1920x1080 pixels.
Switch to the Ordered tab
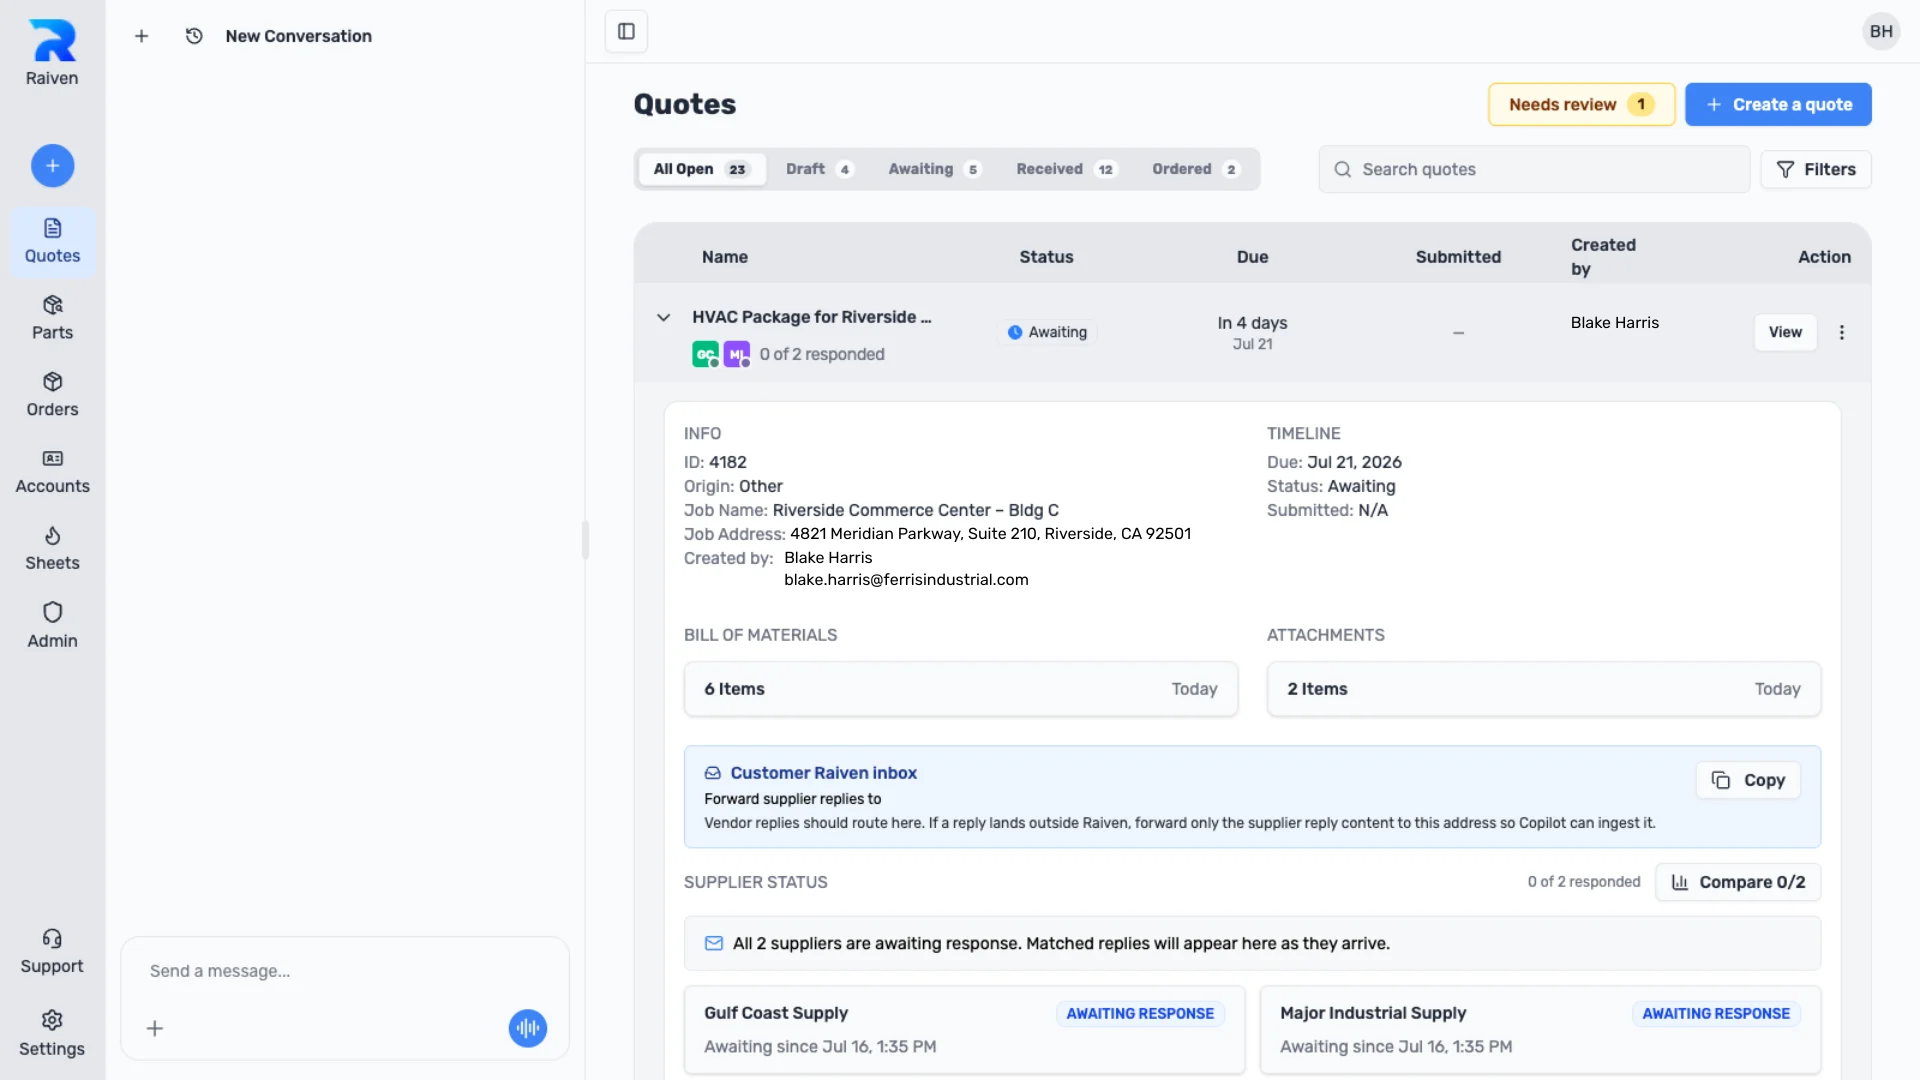pyautogui.click(x=1195, y=169)
